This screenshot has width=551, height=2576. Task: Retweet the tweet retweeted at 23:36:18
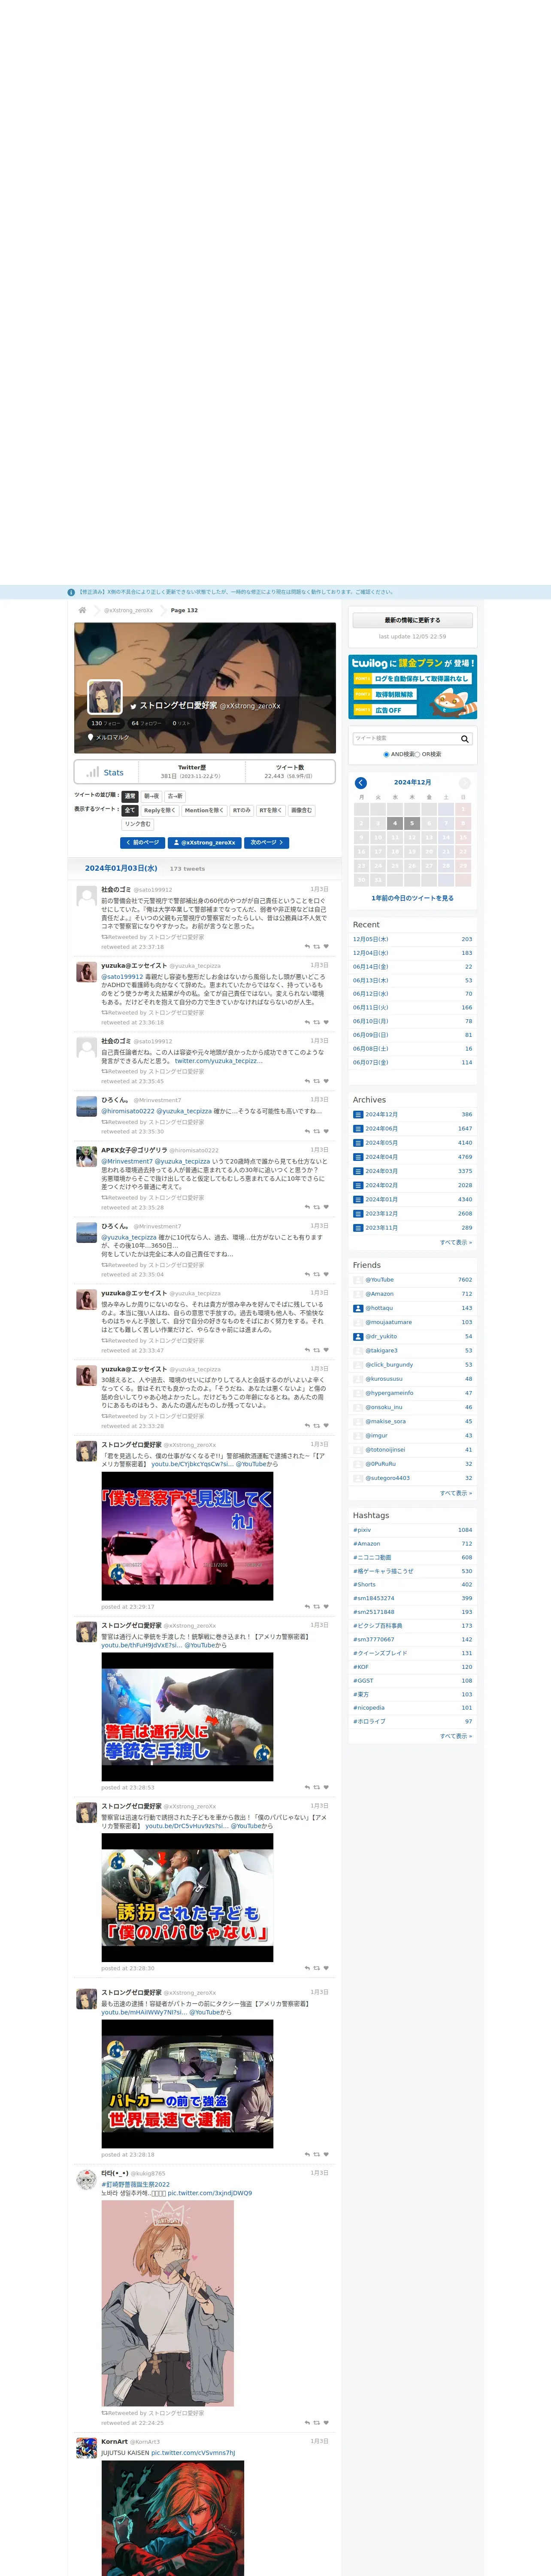317,1022
